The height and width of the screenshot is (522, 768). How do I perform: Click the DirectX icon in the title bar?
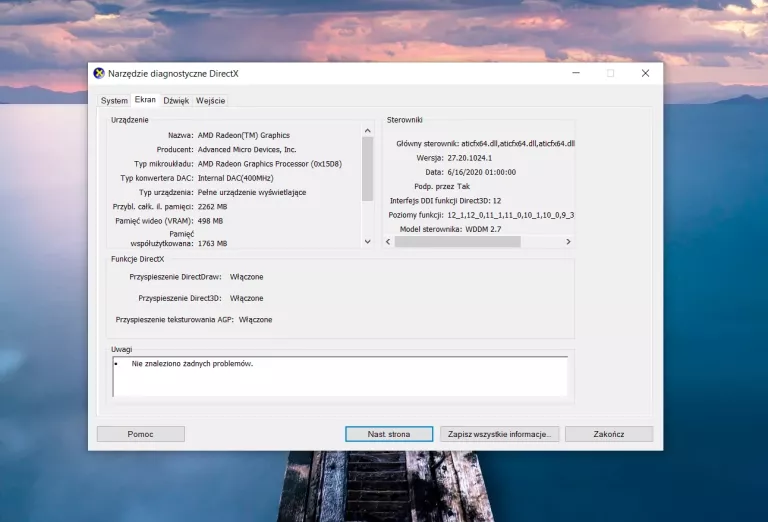(99, 73)
